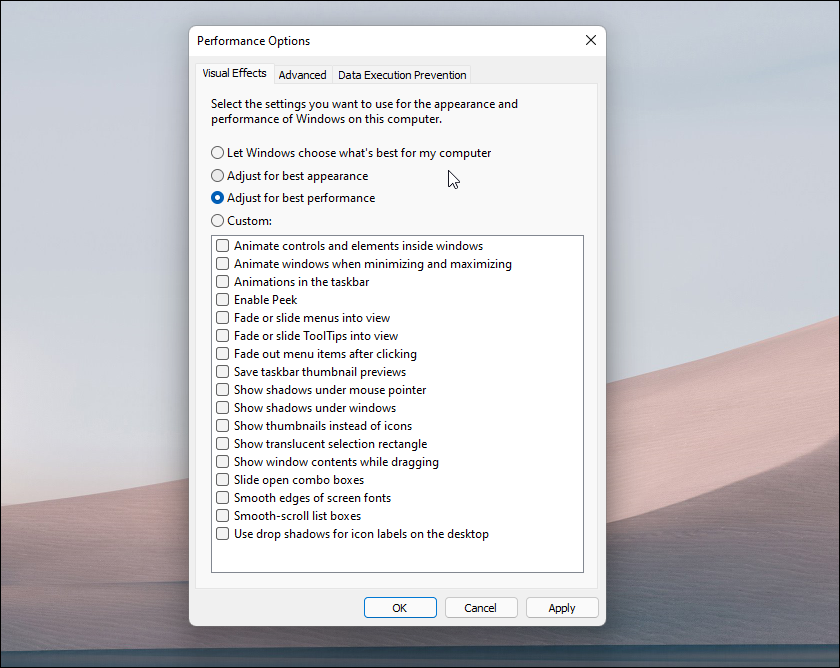Check Animate windows when minimizing and maximizing

[x=222, y=264]
